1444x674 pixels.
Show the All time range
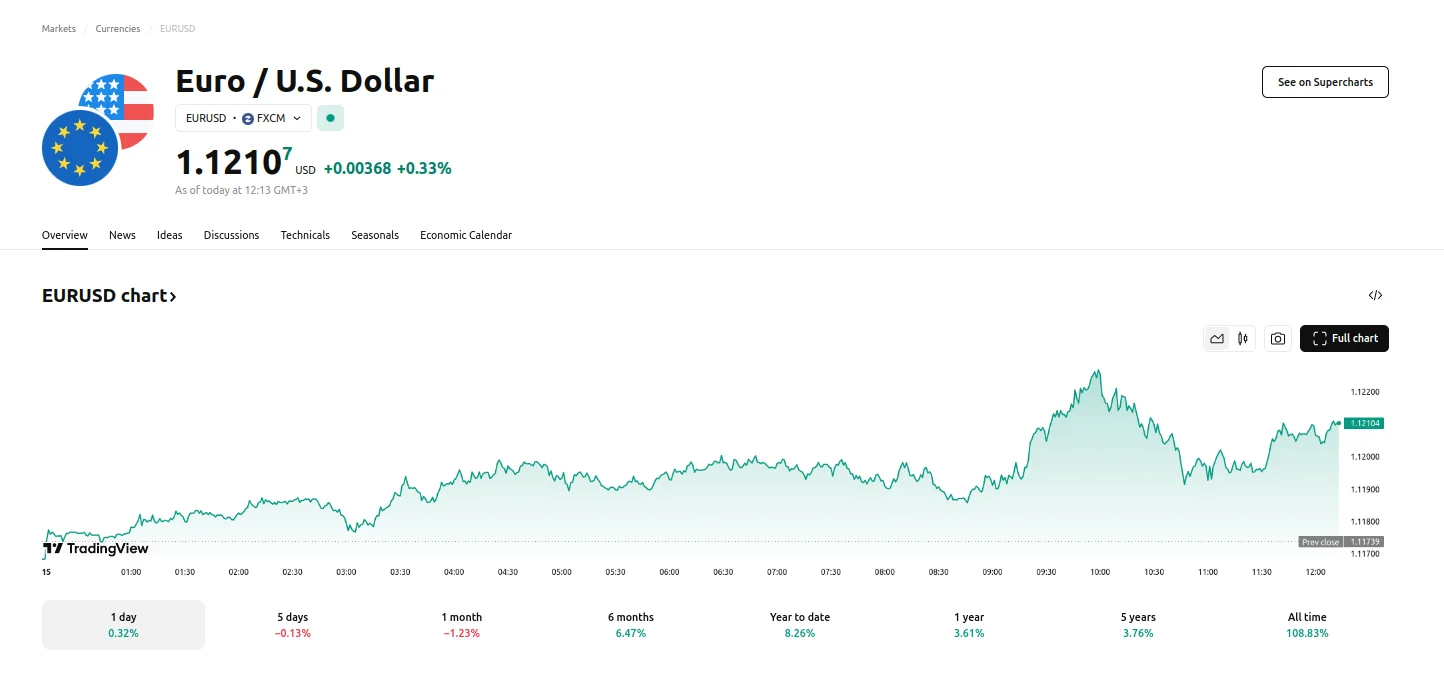pyautogui.click(x=1307, y=625)
